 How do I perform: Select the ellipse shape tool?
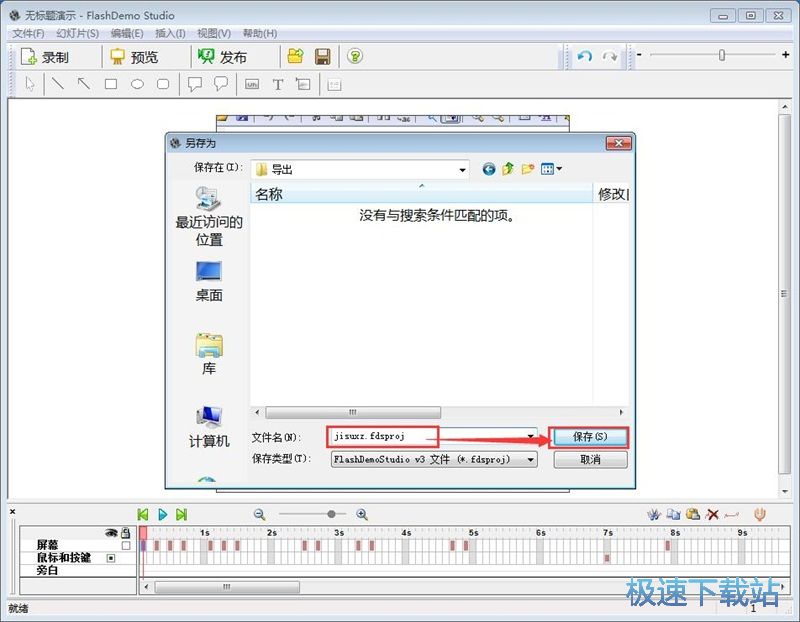[137, 84]
